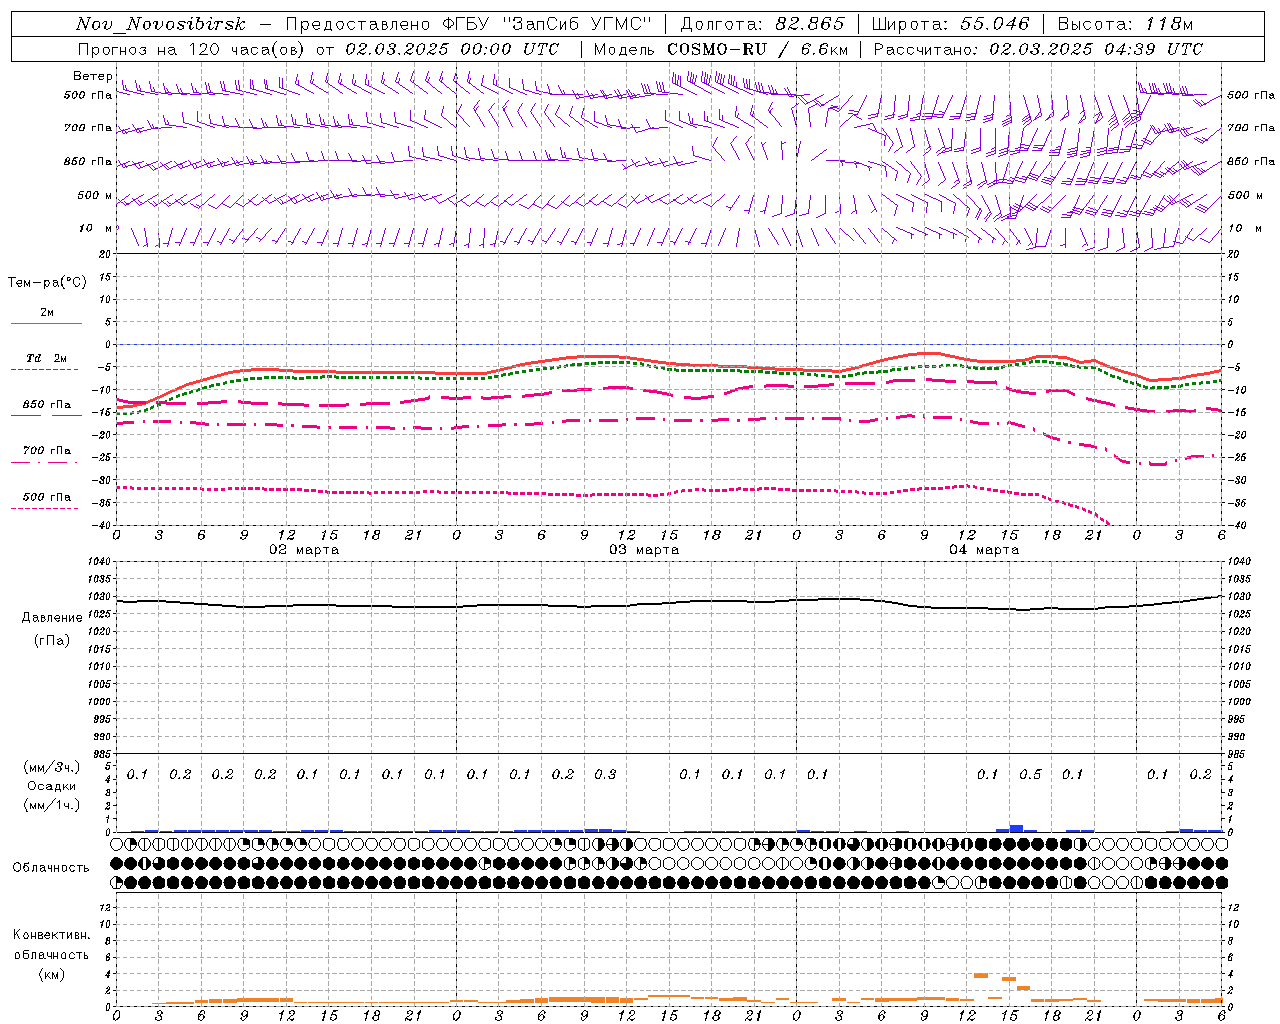
Task: Click the Давление pressure label
Action: coord(52,618)
